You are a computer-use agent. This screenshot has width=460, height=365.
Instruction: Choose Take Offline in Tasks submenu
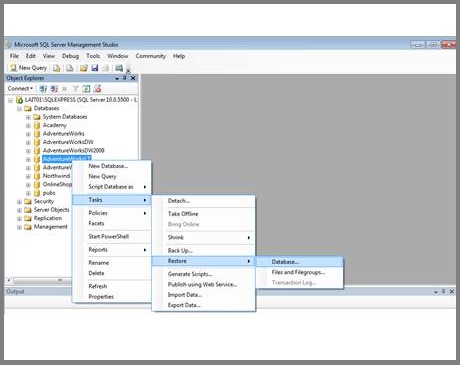(204, 214)
